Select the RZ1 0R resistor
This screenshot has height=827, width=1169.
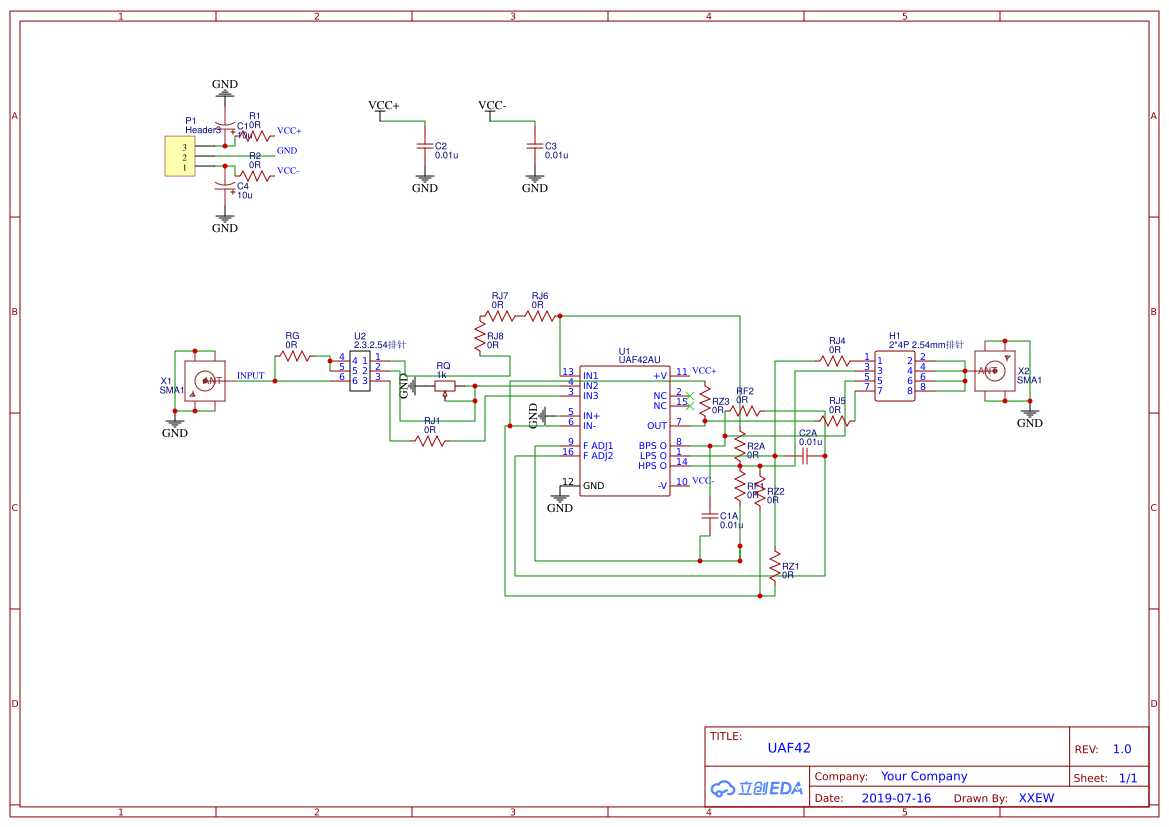(x=775, y=565)
